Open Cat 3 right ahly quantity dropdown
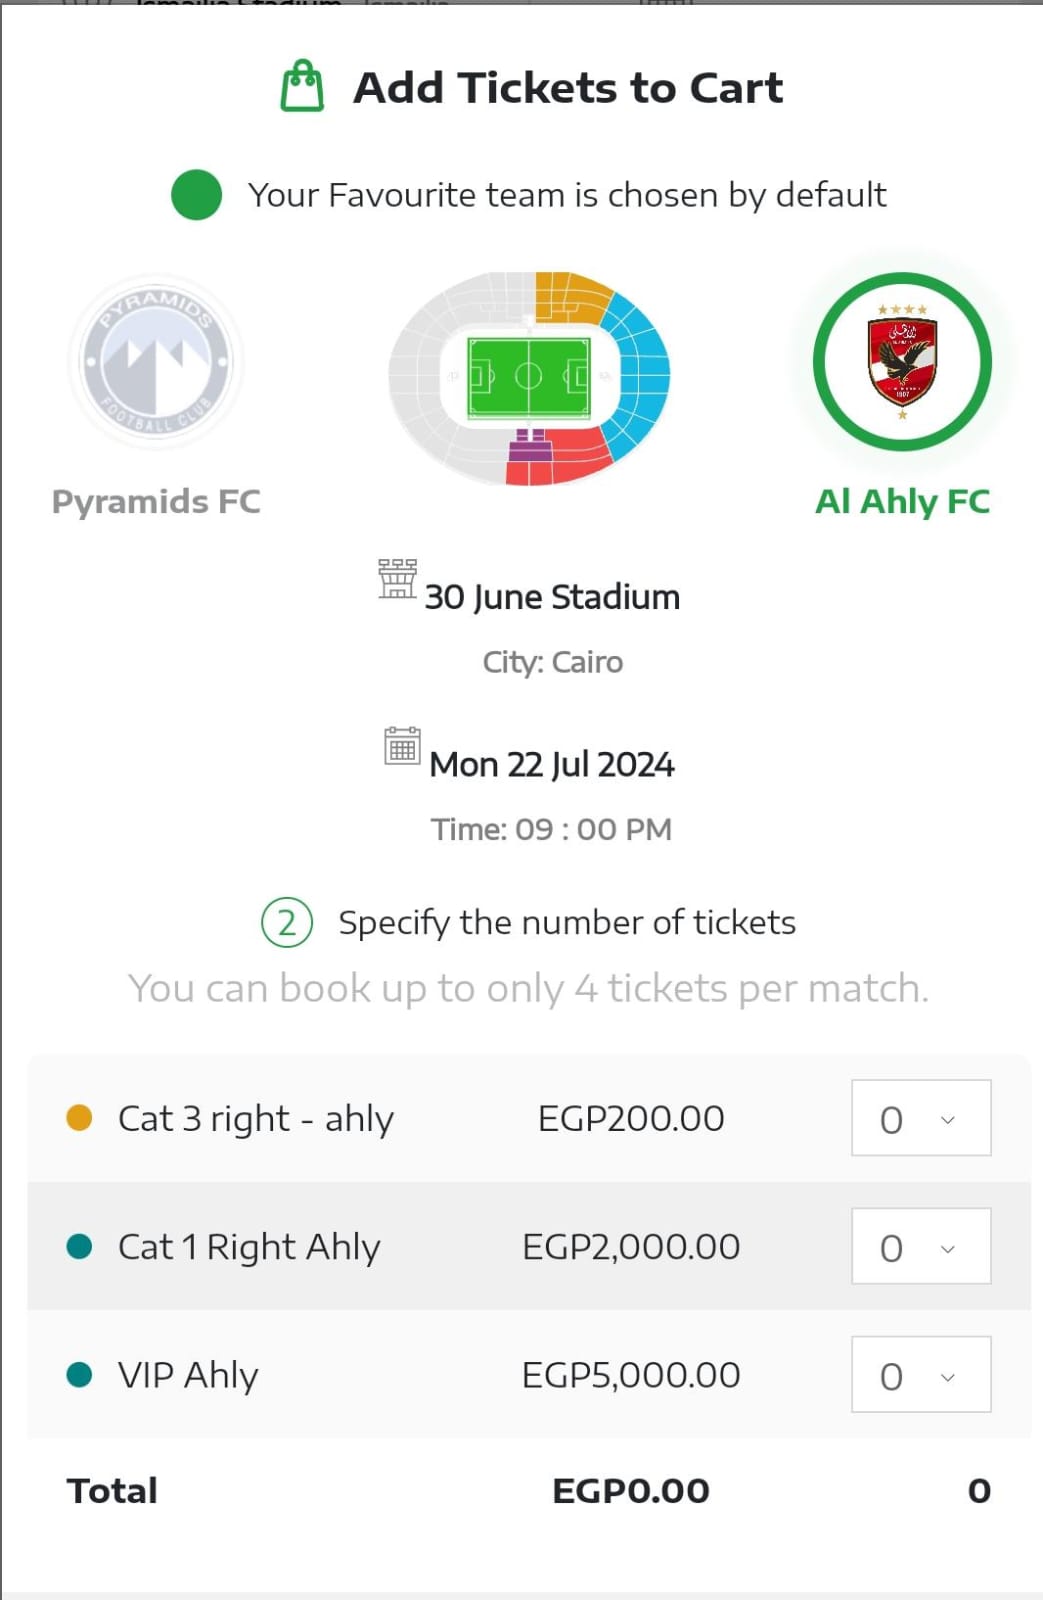This screenshot has width=1043, height=1600. click(921, 1118)
